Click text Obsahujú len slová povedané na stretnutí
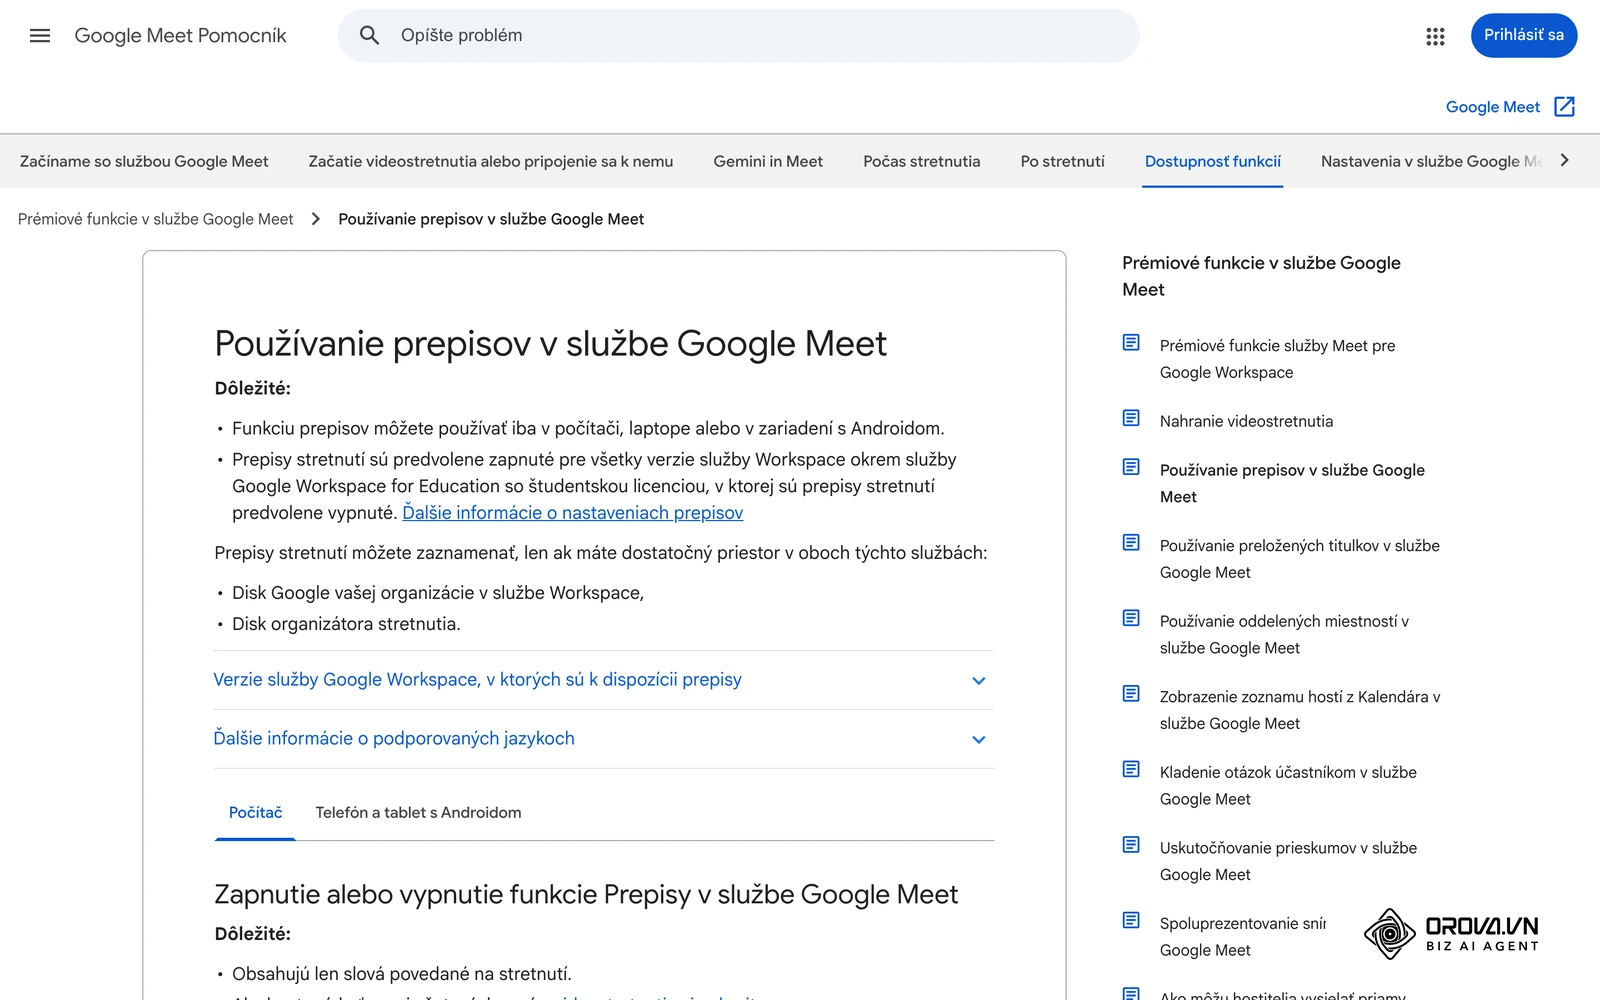 pos(402,974)
